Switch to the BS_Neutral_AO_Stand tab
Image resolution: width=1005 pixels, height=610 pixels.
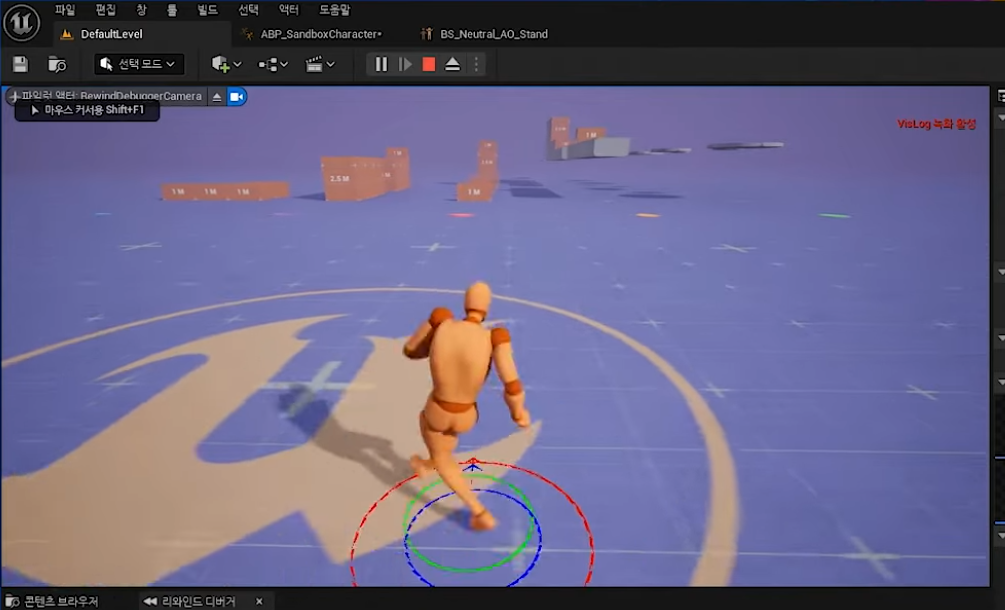tap(494, 34)
